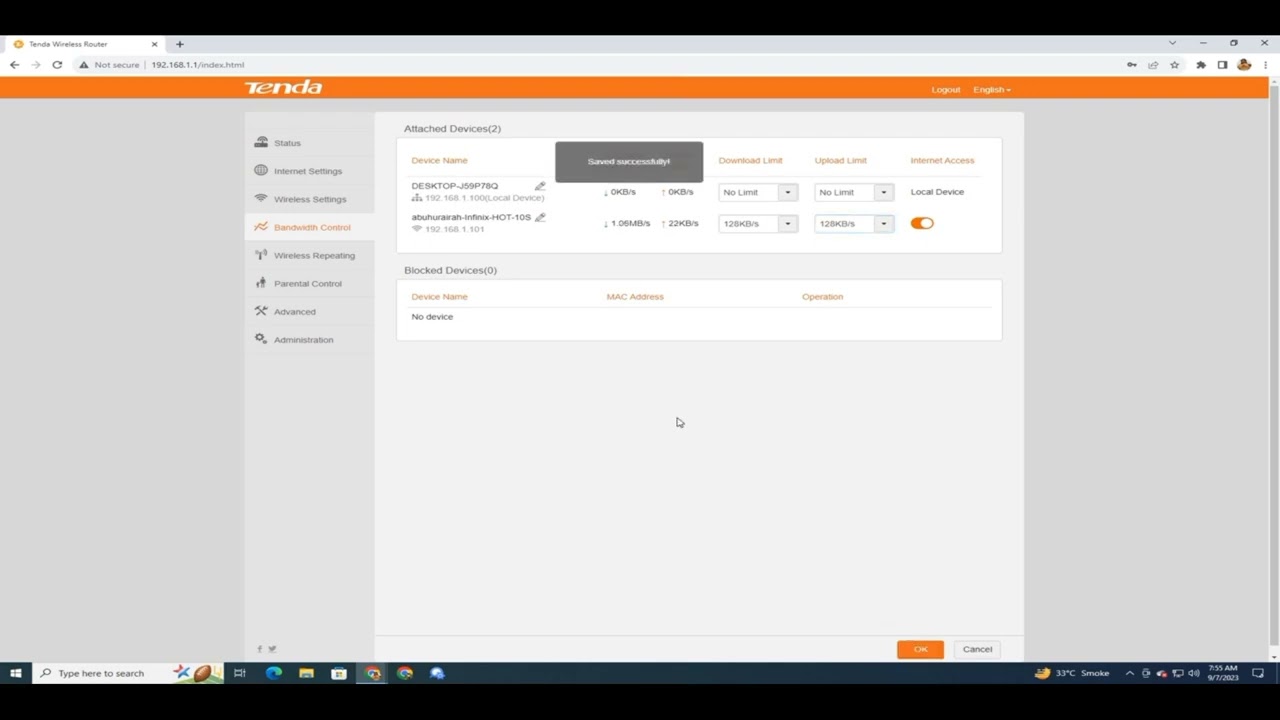Click the address bar URL 192.168.1.1
Image resolution: width=1280 pixels, height=720 pixels.
click(x=197, y=65)
